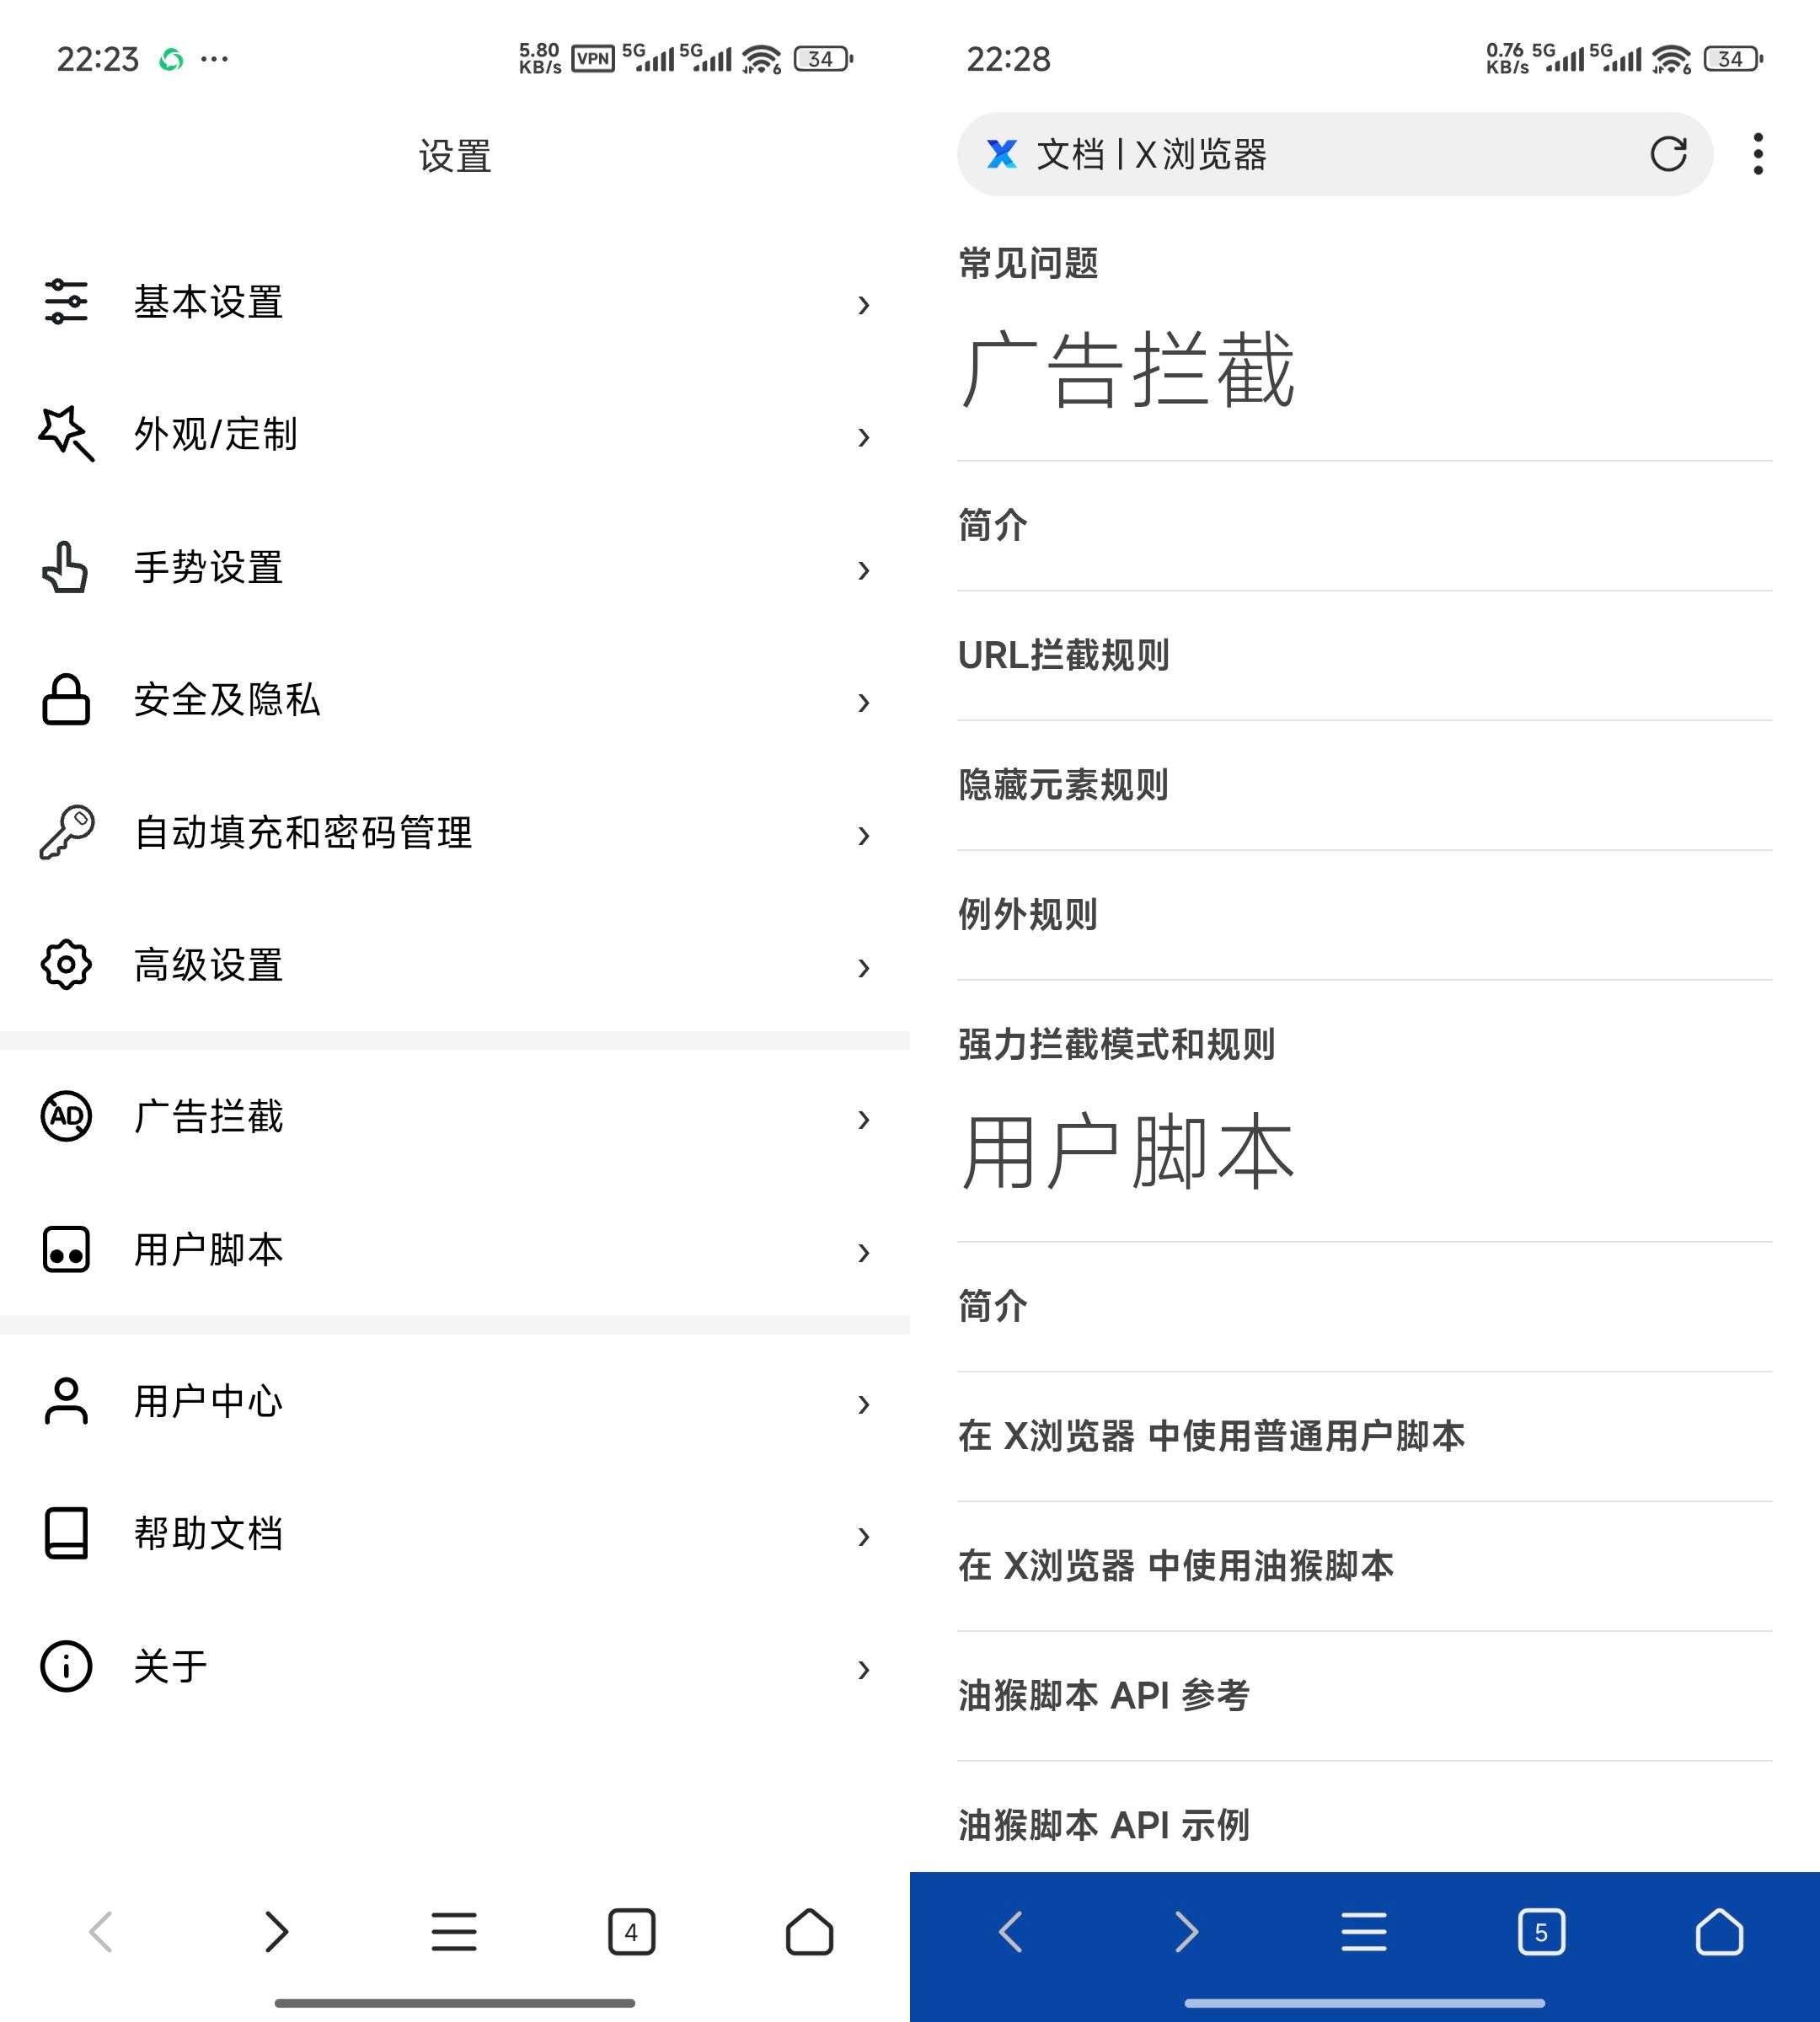Open the 关于 menu entry
Viewport: 1820px width, 2022px height.
point(455,1666)
